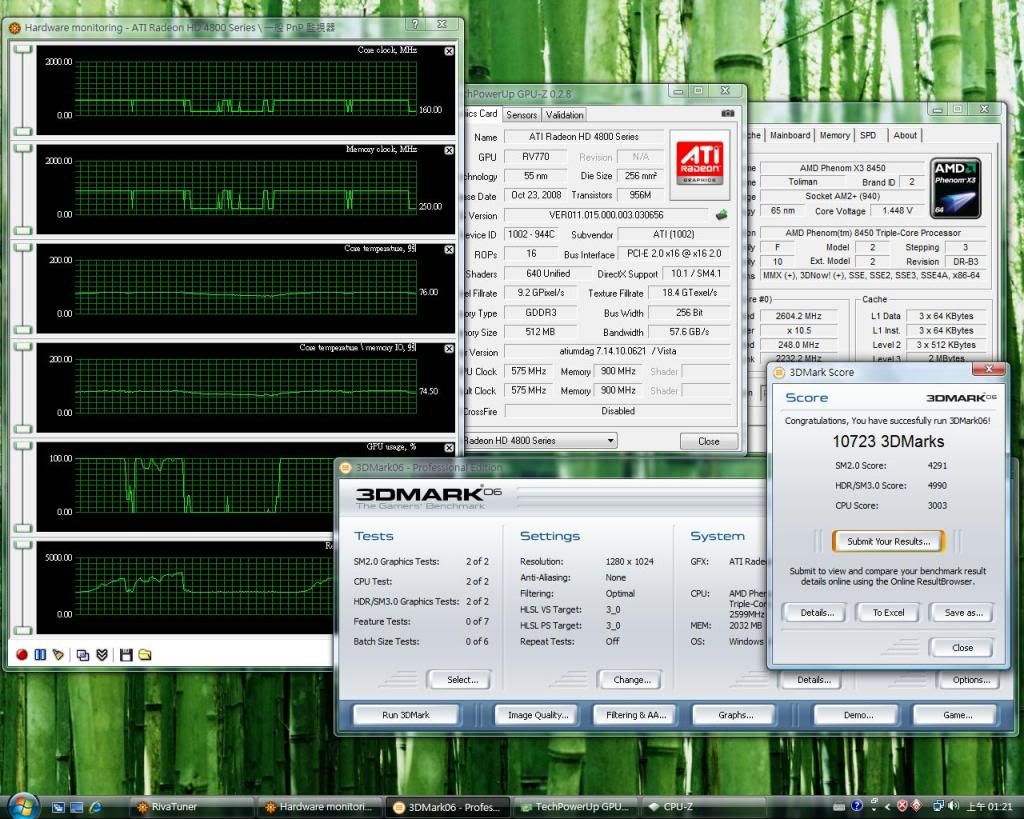Open Image Quality options in 3DMark06
Screen dimensions: 1024x819
click(x=538, y=715)
